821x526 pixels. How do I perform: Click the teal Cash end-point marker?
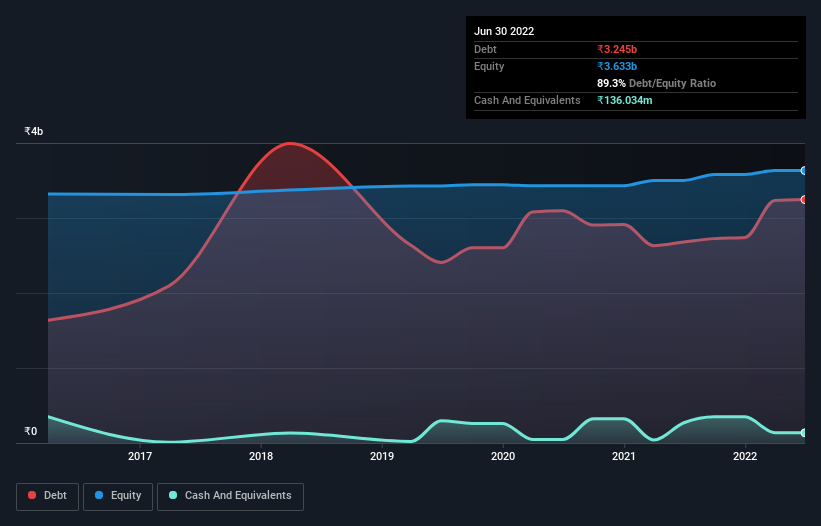pos(804,433)
